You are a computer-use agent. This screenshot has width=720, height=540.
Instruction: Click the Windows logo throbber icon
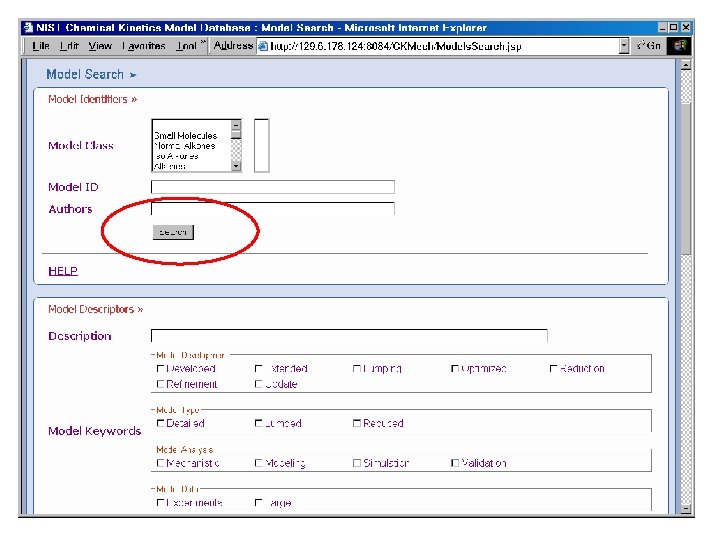tap(679, 46)
